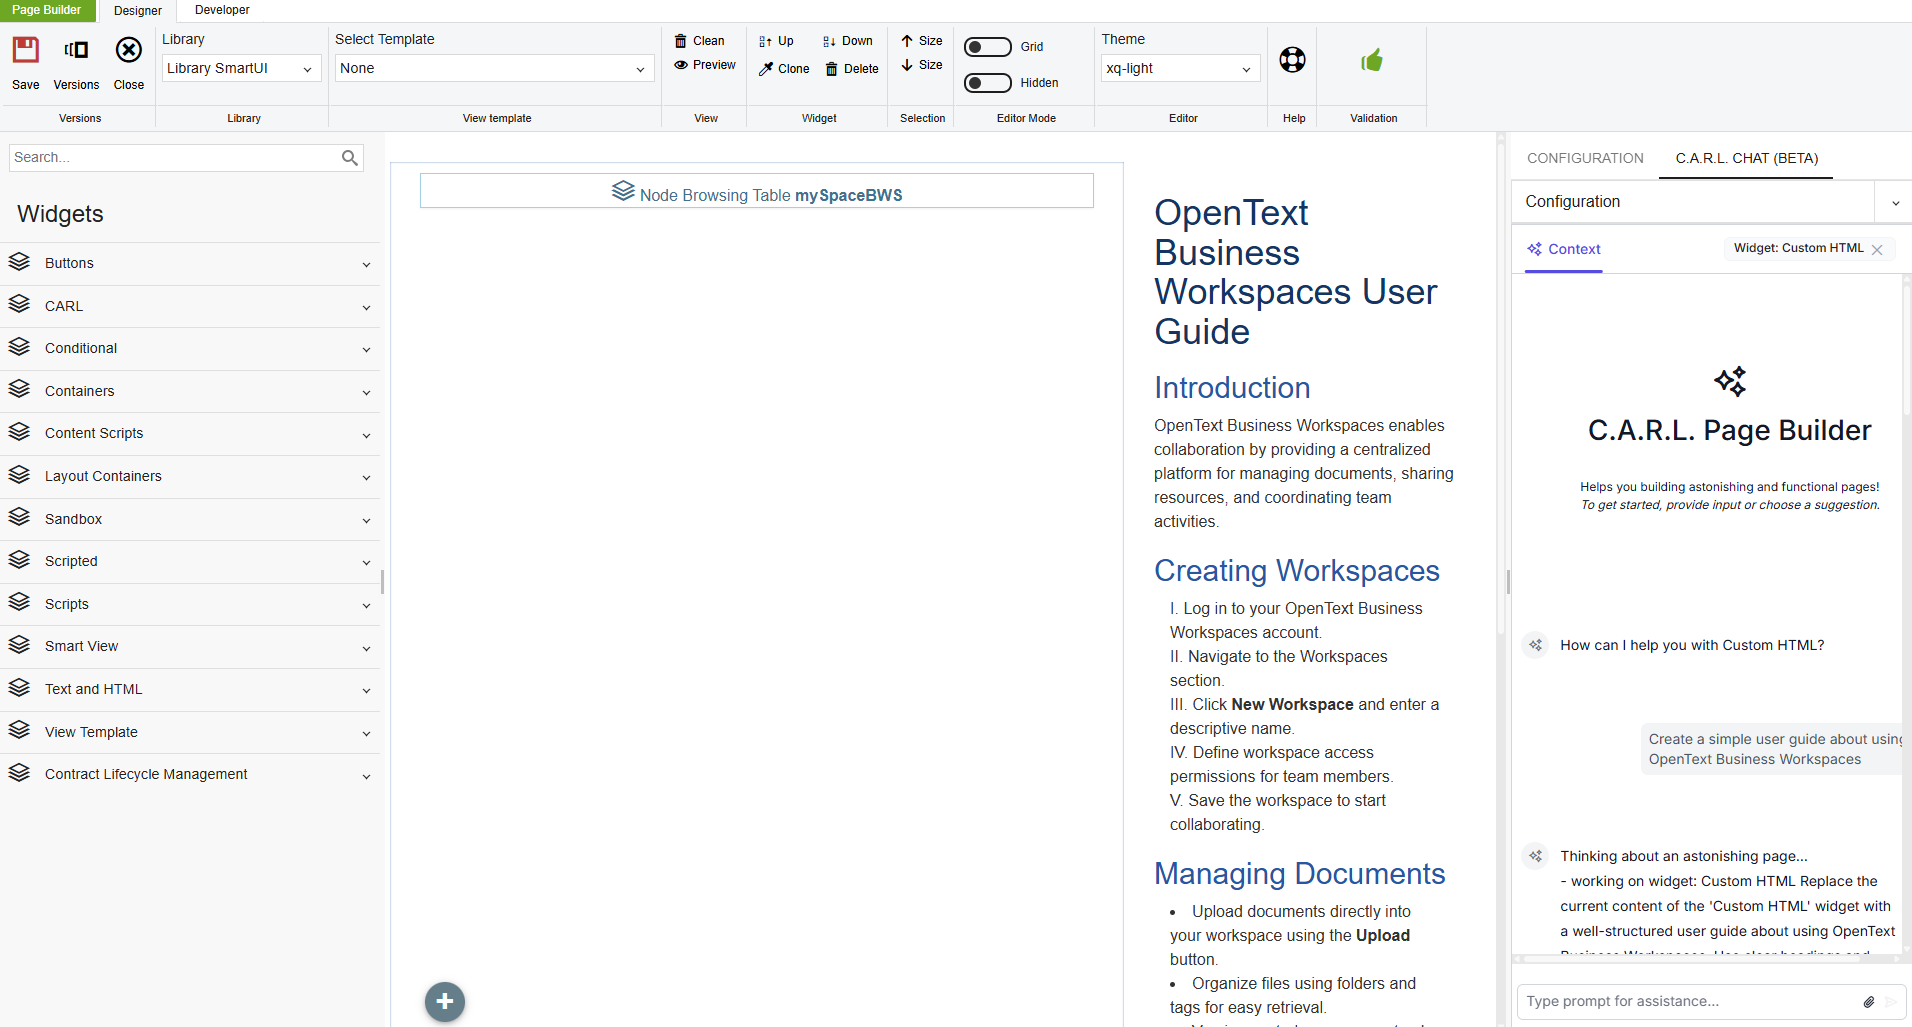
Task: Click the Save floppy disk icon
Action: coord(26,51)
